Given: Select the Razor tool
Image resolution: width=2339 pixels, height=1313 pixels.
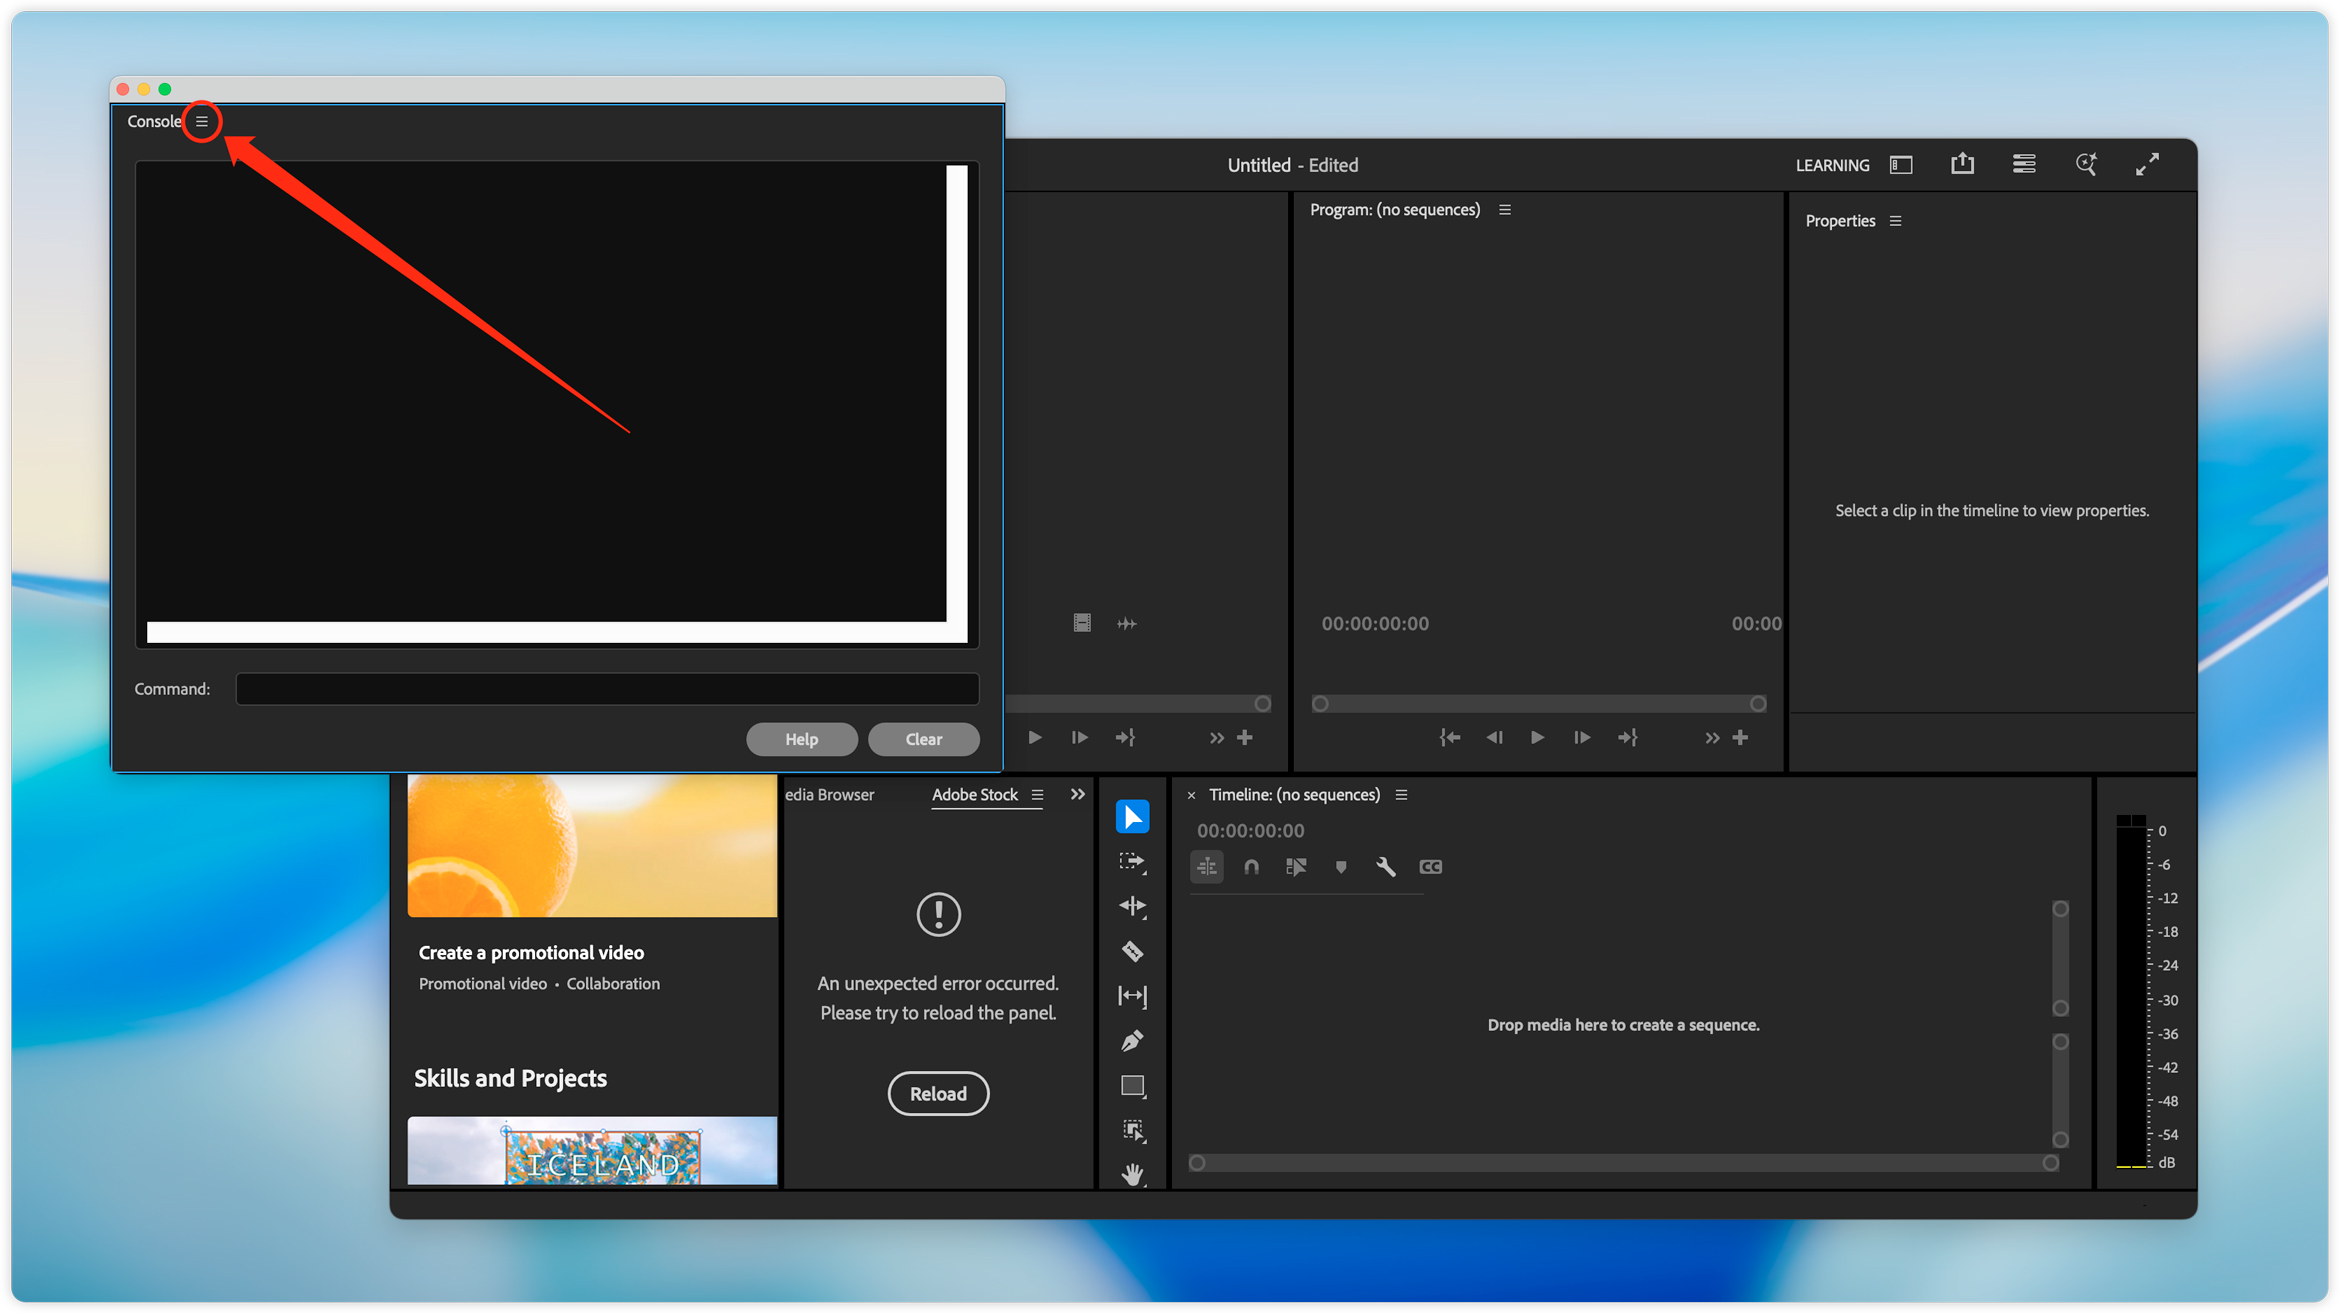Looking at the screenshot, I should click(1132, 951).
